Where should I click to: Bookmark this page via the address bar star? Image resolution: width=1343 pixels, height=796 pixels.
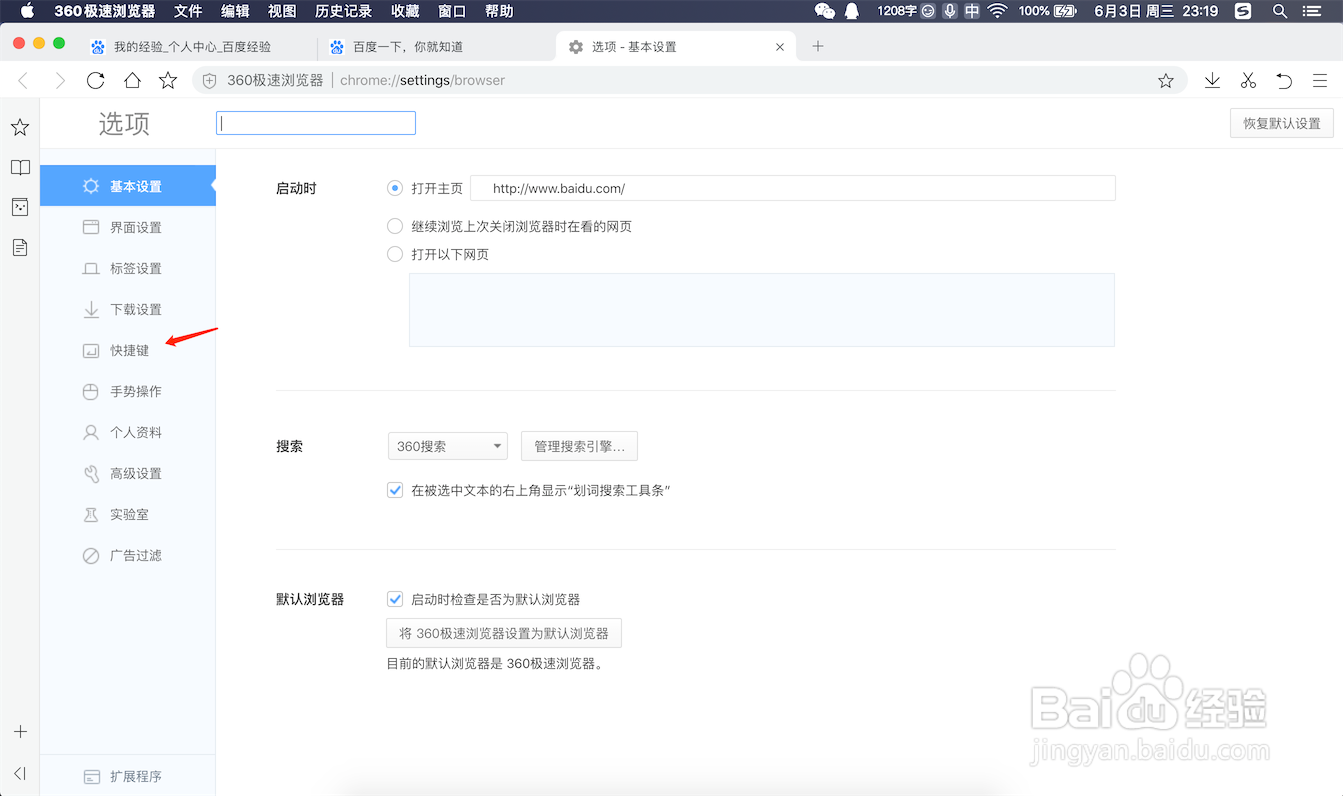click(x=1166, y=79)
